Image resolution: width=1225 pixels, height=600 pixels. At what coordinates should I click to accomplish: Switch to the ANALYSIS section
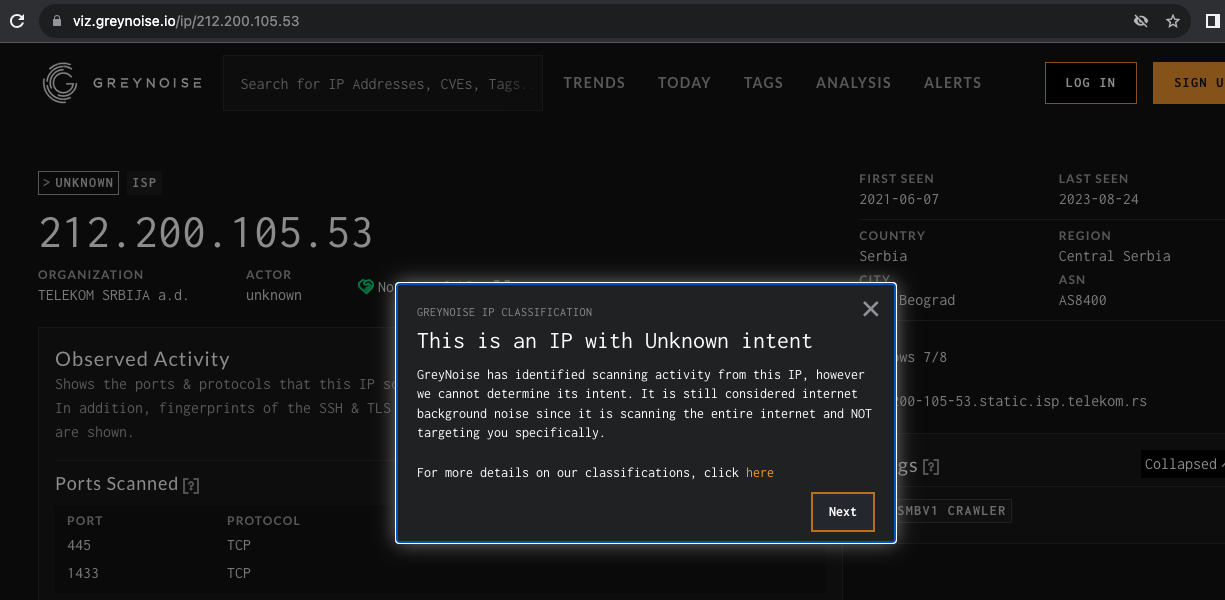853,83
